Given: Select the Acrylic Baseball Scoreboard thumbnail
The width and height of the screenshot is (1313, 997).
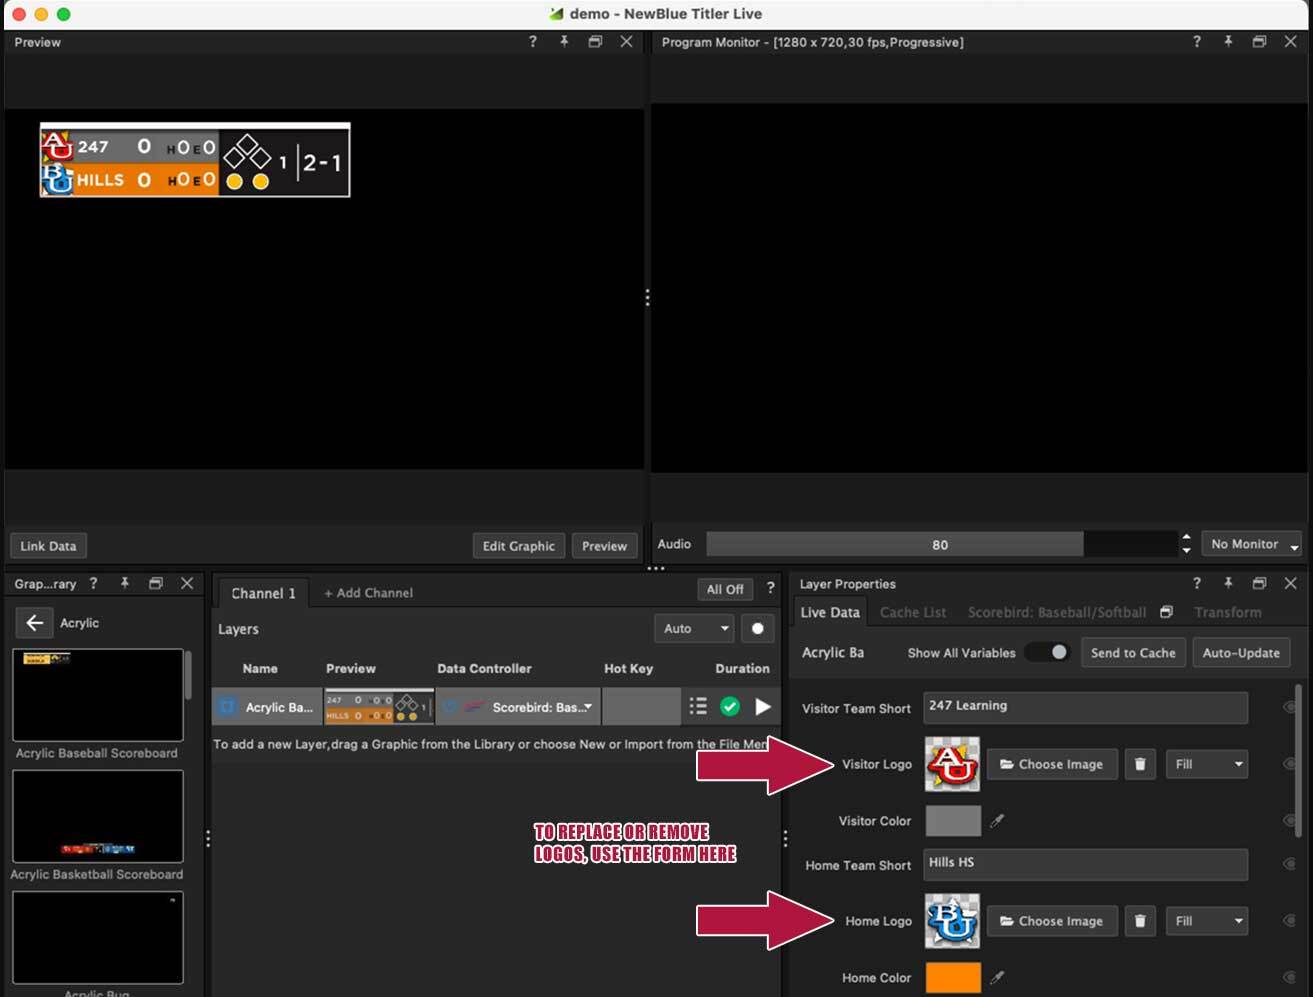Looking at the screenshot, I should [98, 695].
